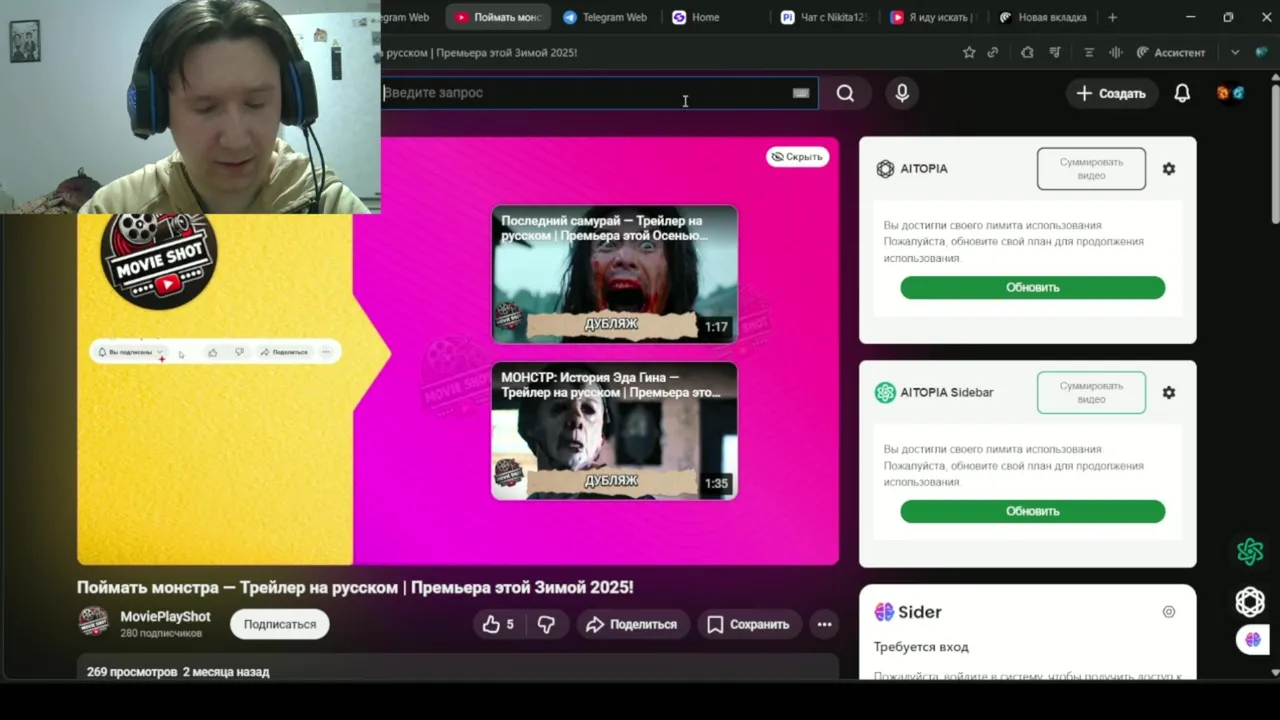Click the audio waveform icon in toolbar
1280x720 pixels.
[1116, 52]
